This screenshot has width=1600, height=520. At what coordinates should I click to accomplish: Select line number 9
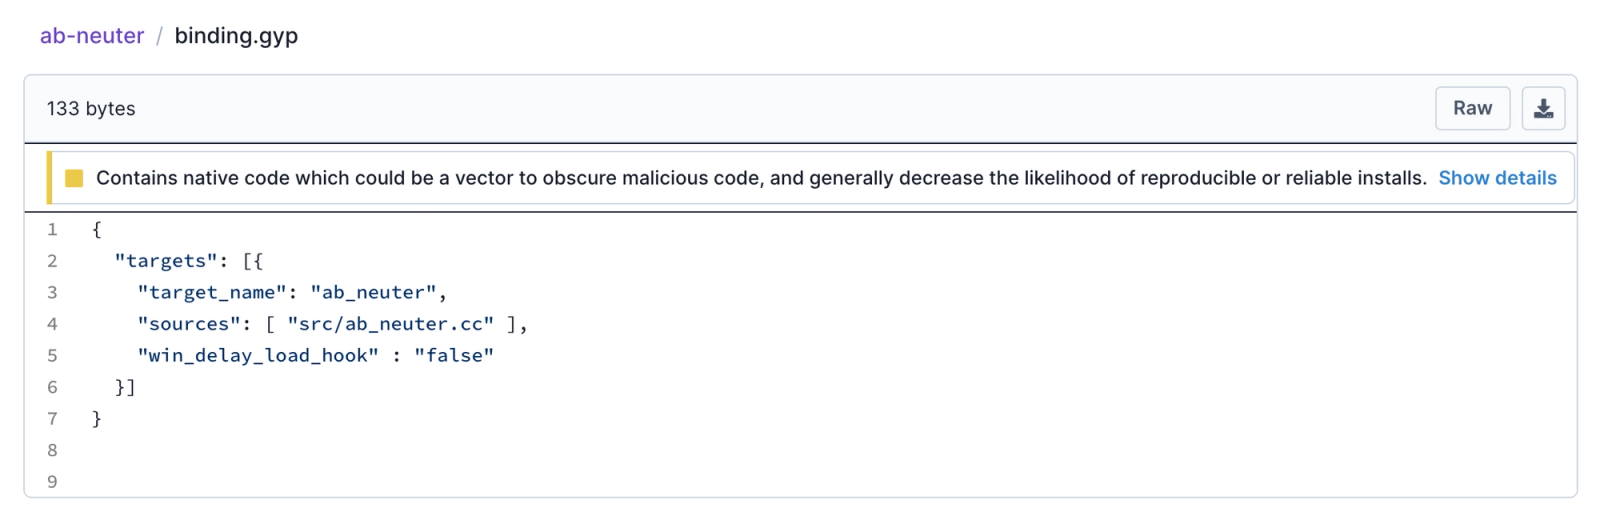click(x=52, y=481)
